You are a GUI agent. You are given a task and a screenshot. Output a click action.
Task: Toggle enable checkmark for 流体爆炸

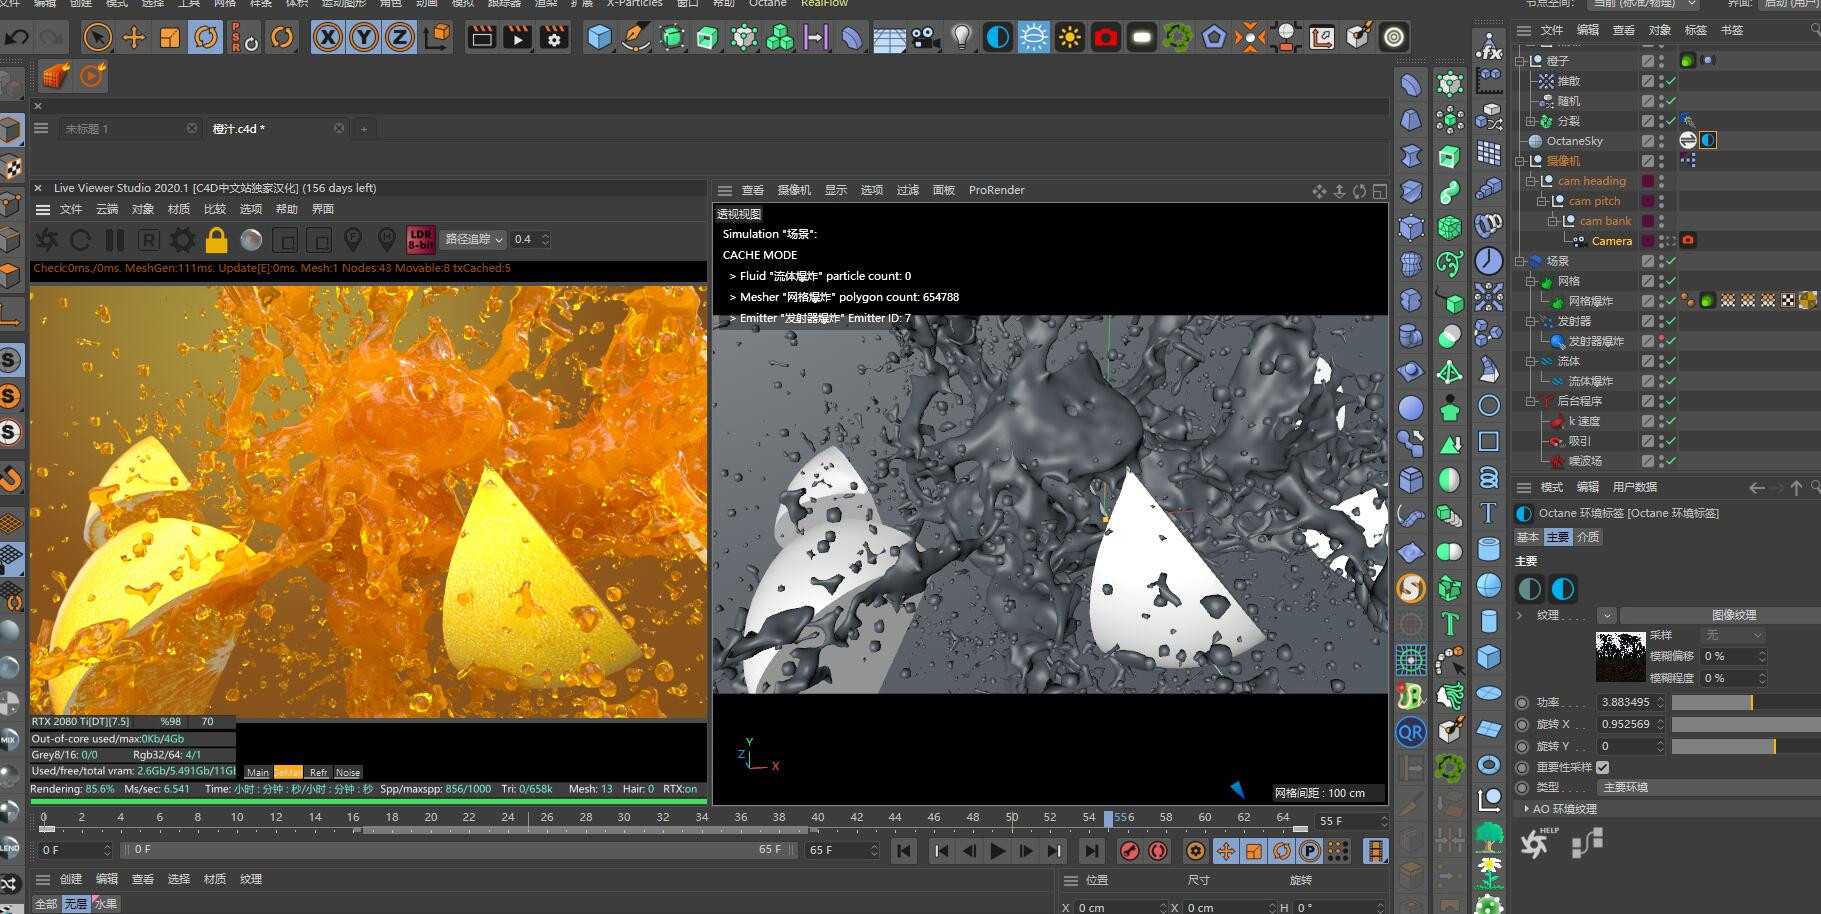point(1671,381)
